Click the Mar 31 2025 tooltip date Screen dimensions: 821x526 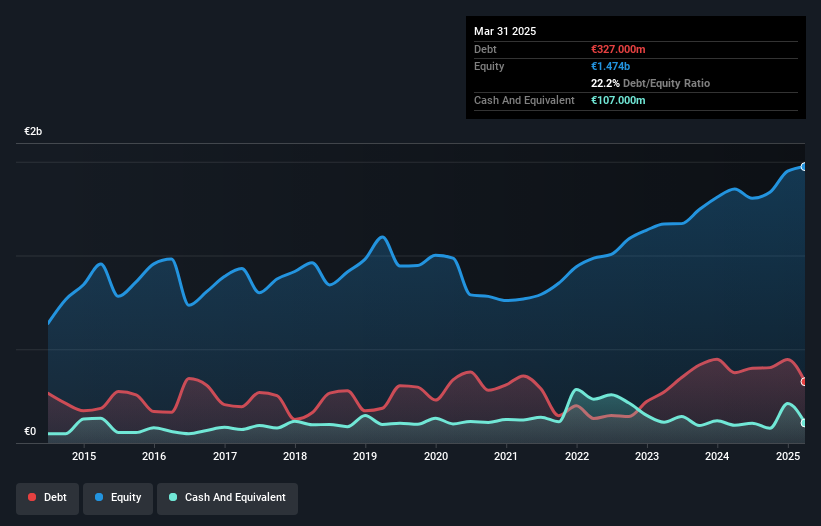(505, 31)
